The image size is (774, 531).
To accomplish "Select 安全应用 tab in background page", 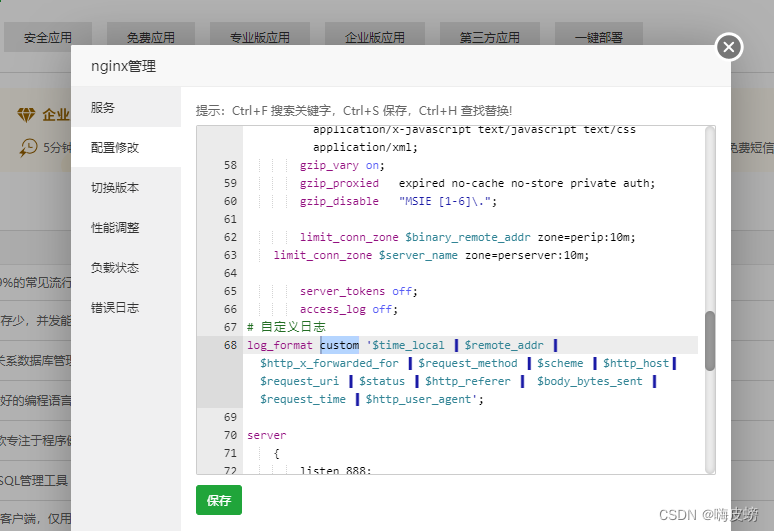I will (48, 37).
